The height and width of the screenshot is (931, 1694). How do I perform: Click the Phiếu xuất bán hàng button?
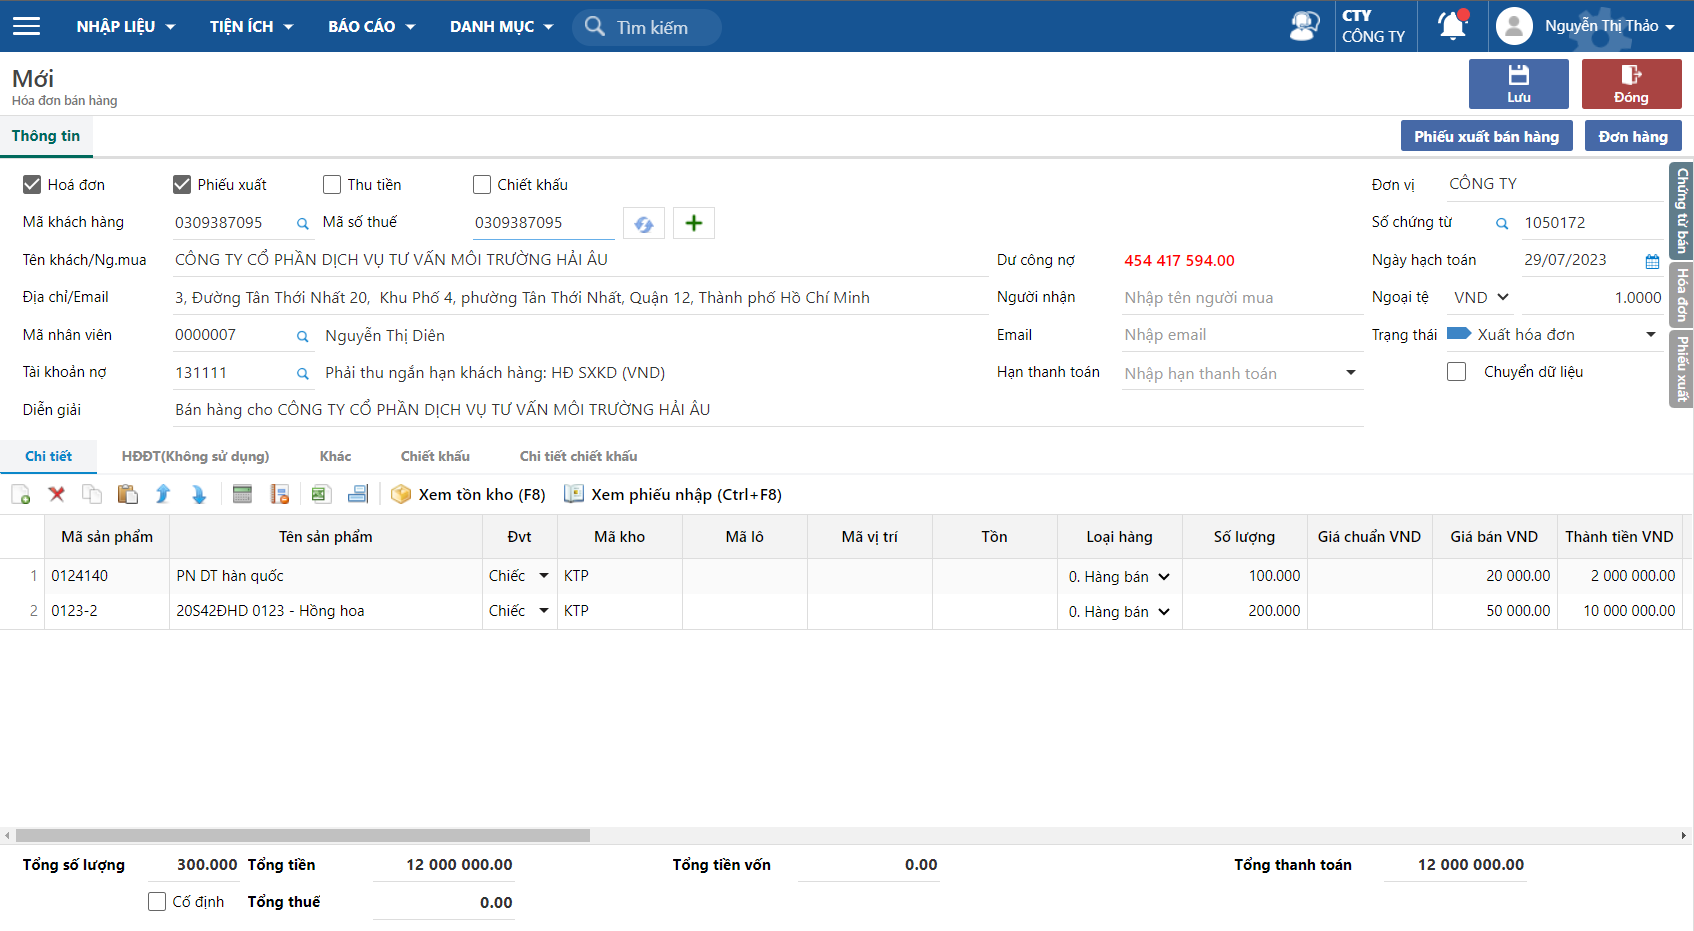click(x=1486, y=136)
